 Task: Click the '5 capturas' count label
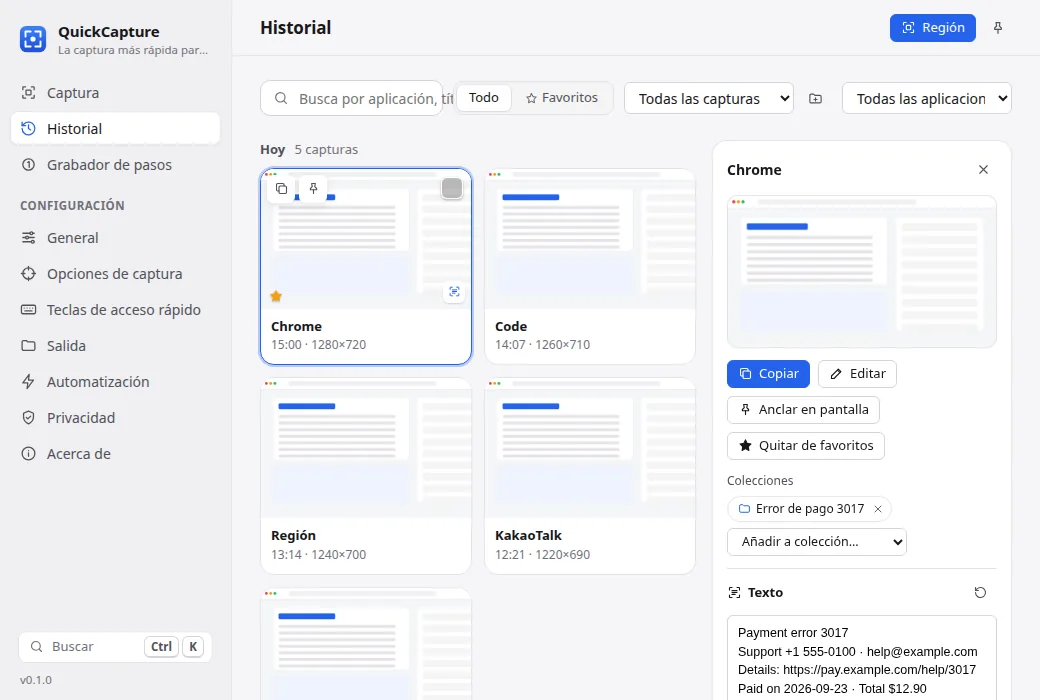pyautogui.click(x=326, y=149)
